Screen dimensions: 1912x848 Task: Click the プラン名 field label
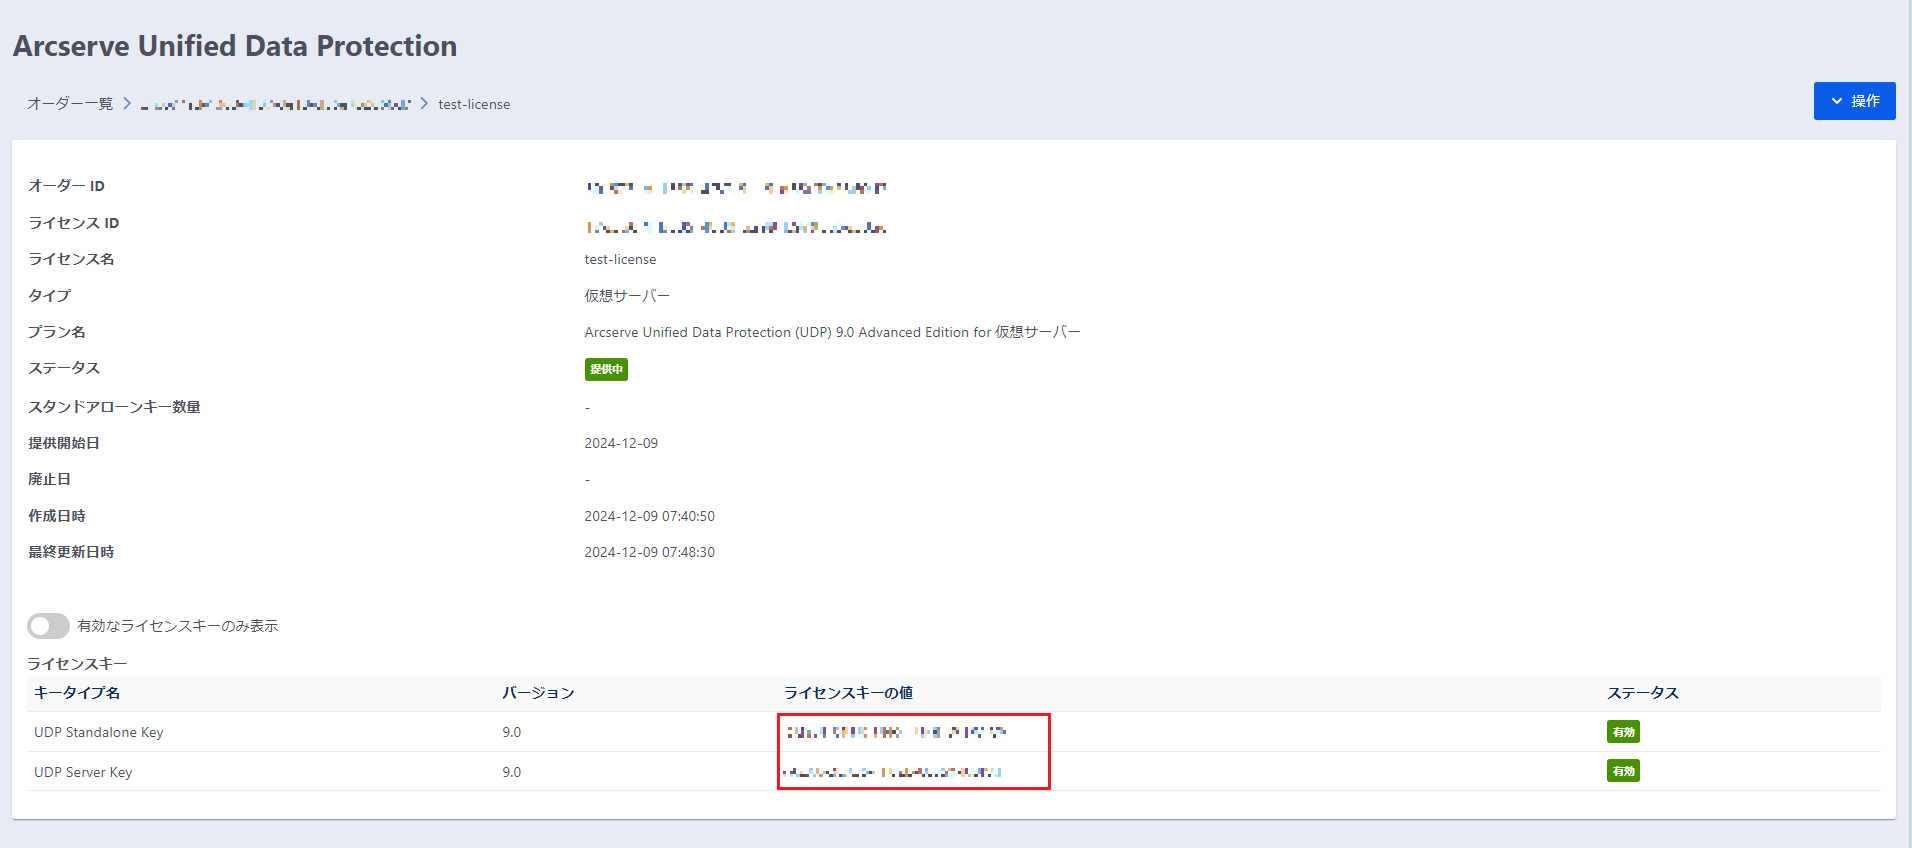tap(56, 332)
